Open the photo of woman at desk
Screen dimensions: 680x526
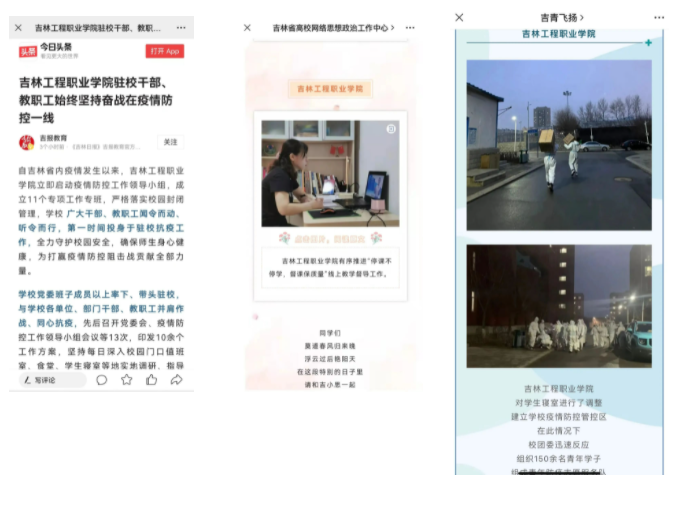point(330,173)
